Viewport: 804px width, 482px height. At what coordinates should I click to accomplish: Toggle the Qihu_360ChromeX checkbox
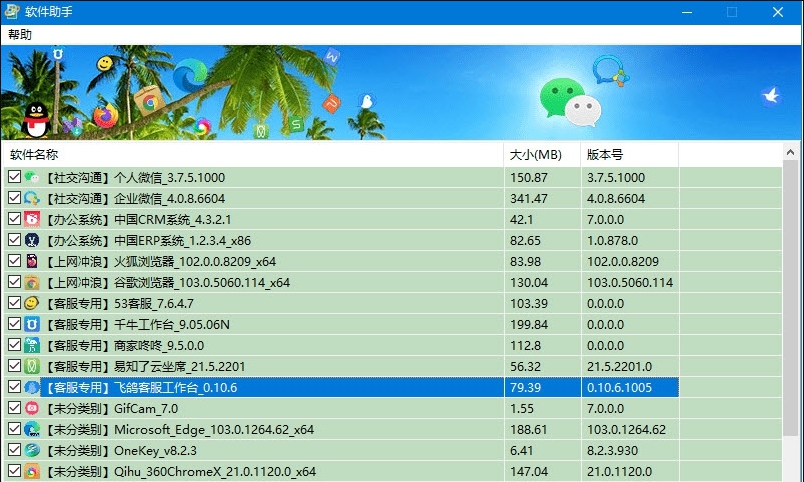pyautogui.click(x=14, y=471)
